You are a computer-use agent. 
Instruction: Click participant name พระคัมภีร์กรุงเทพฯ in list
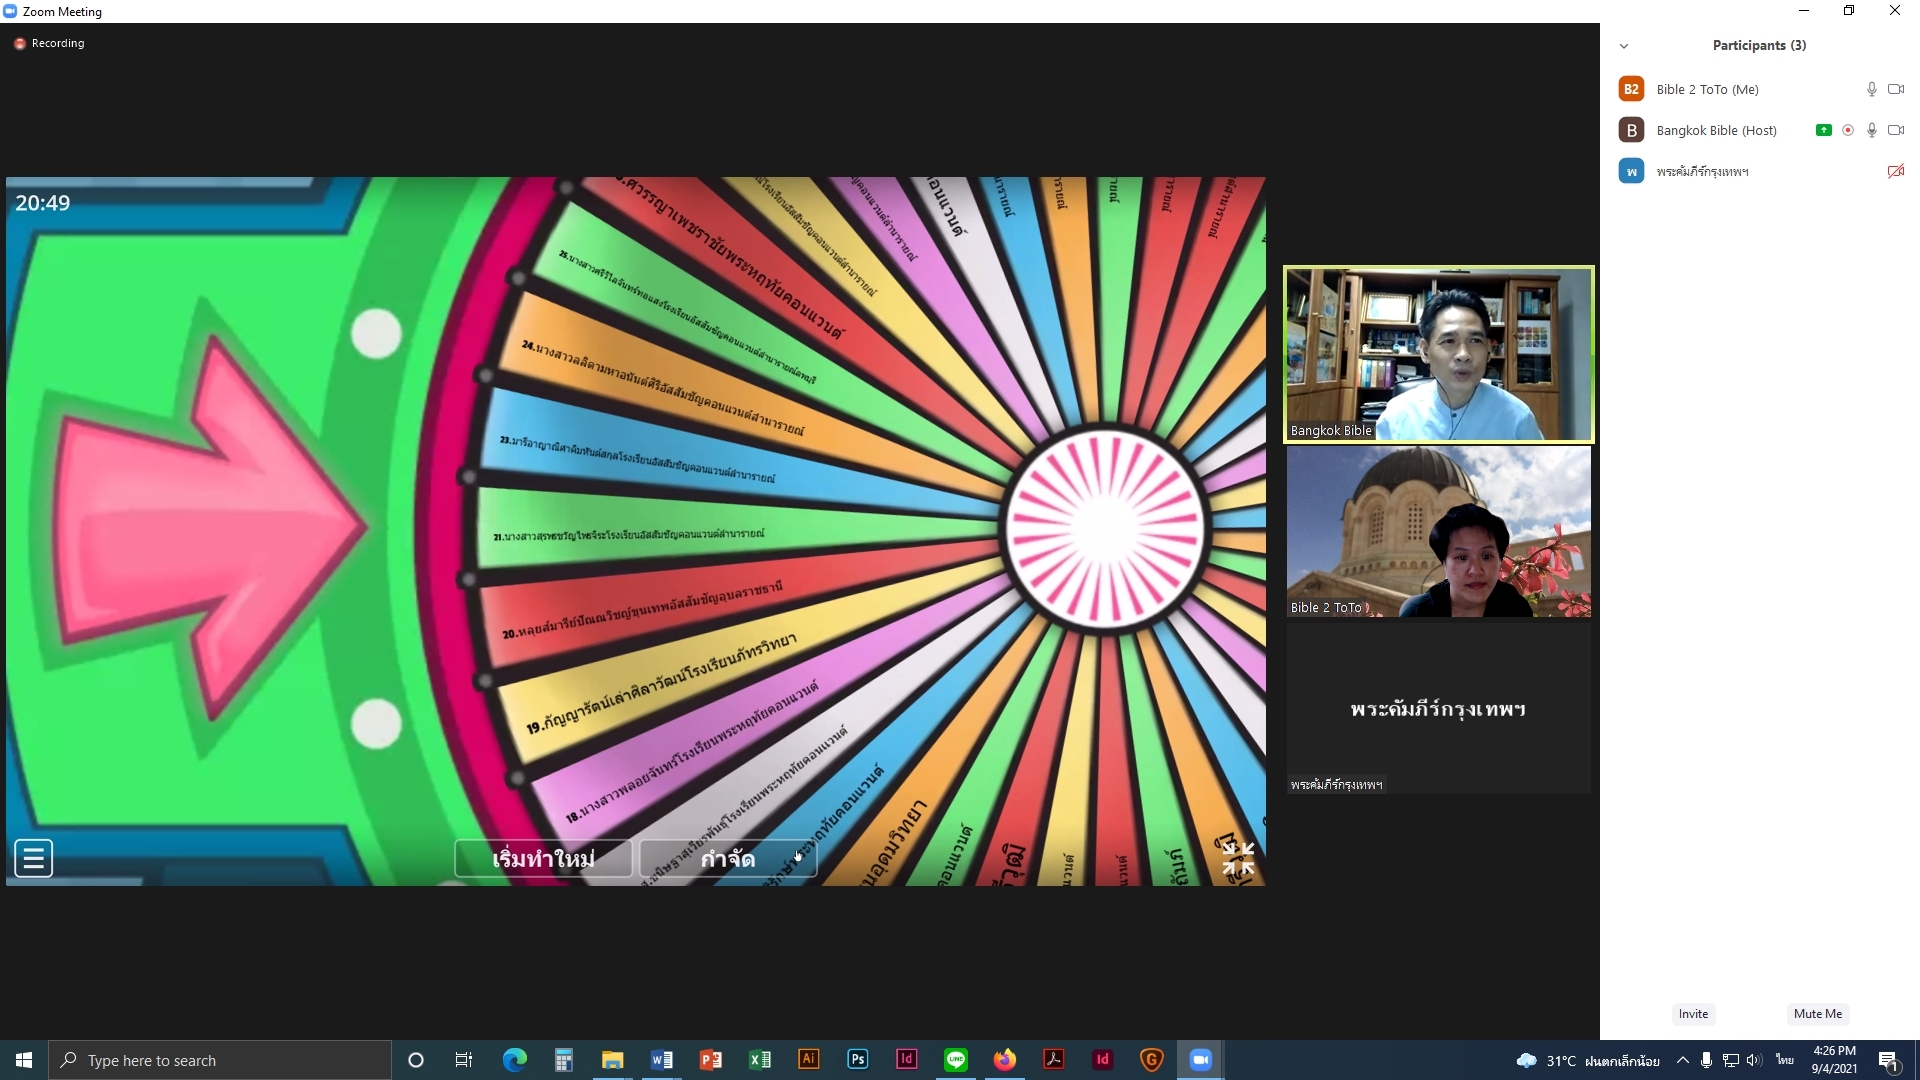(1702, 172)
